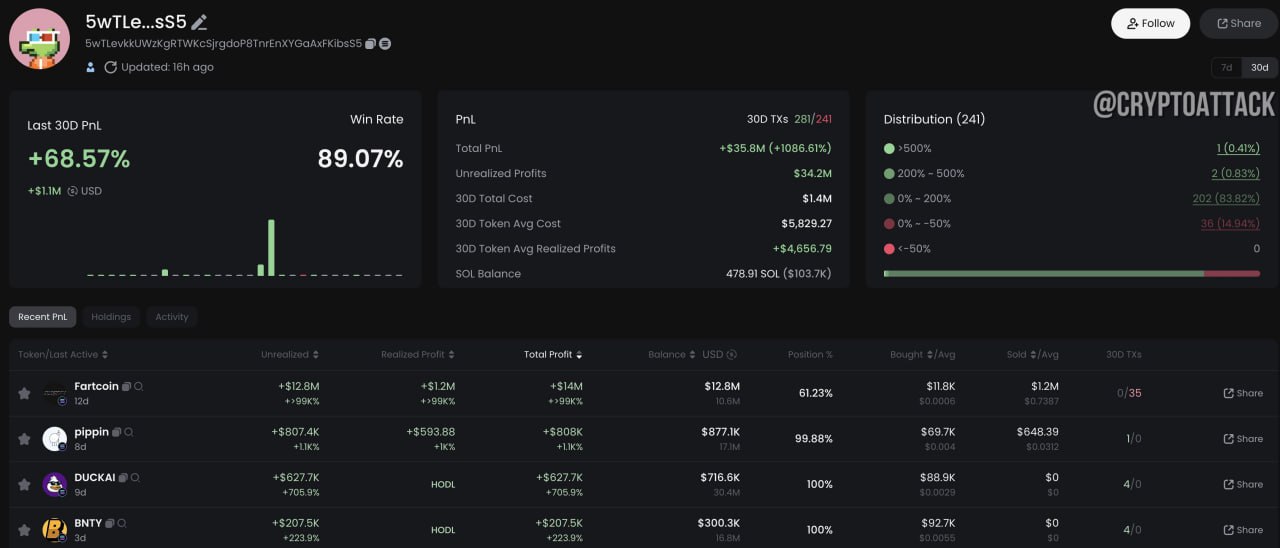Screen dimensions: 1280x548
Task: Open Fartcoin token logo
Action: [54, 393]
